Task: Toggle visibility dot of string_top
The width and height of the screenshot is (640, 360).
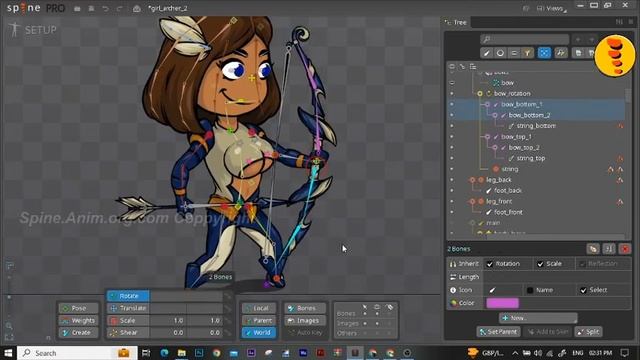Action: (452, 158)
